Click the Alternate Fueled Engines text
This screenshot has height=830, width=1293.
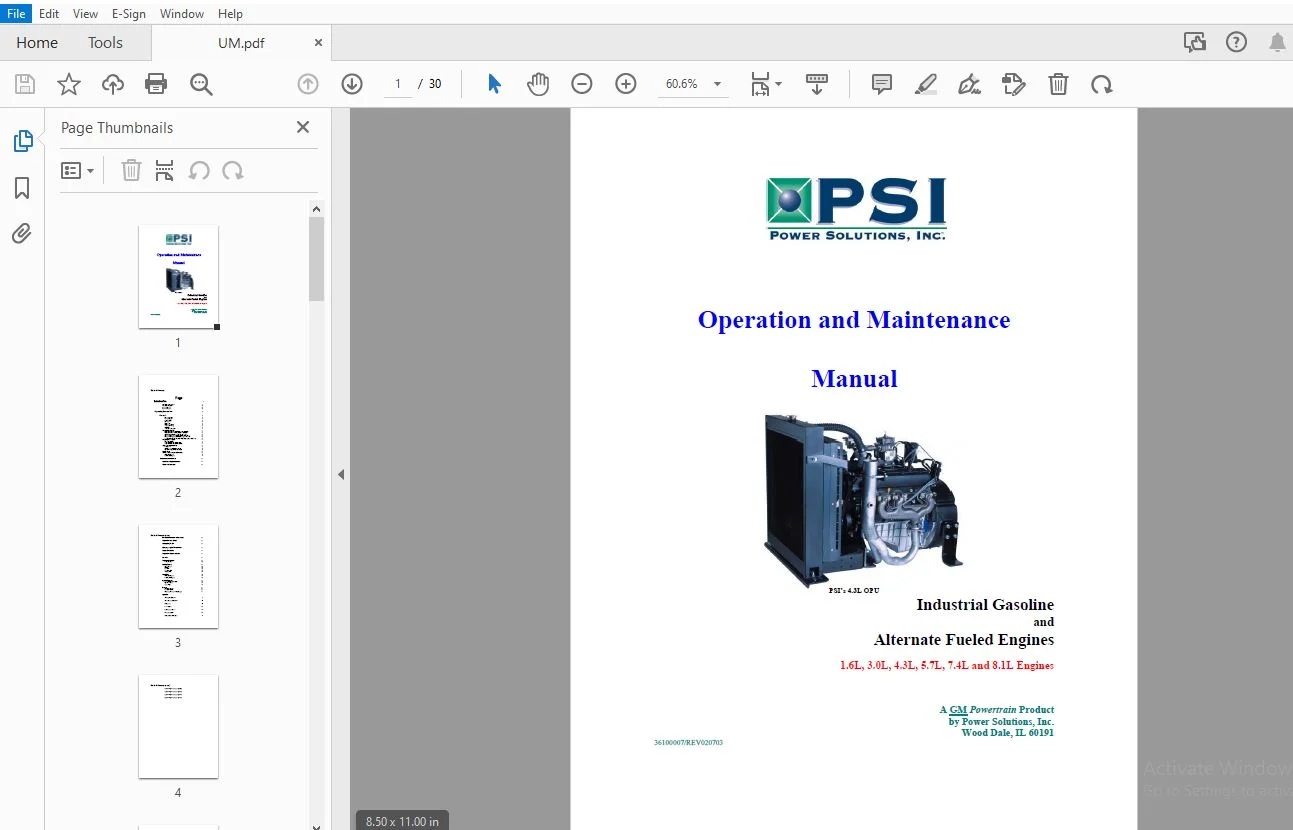coord(964,640)
